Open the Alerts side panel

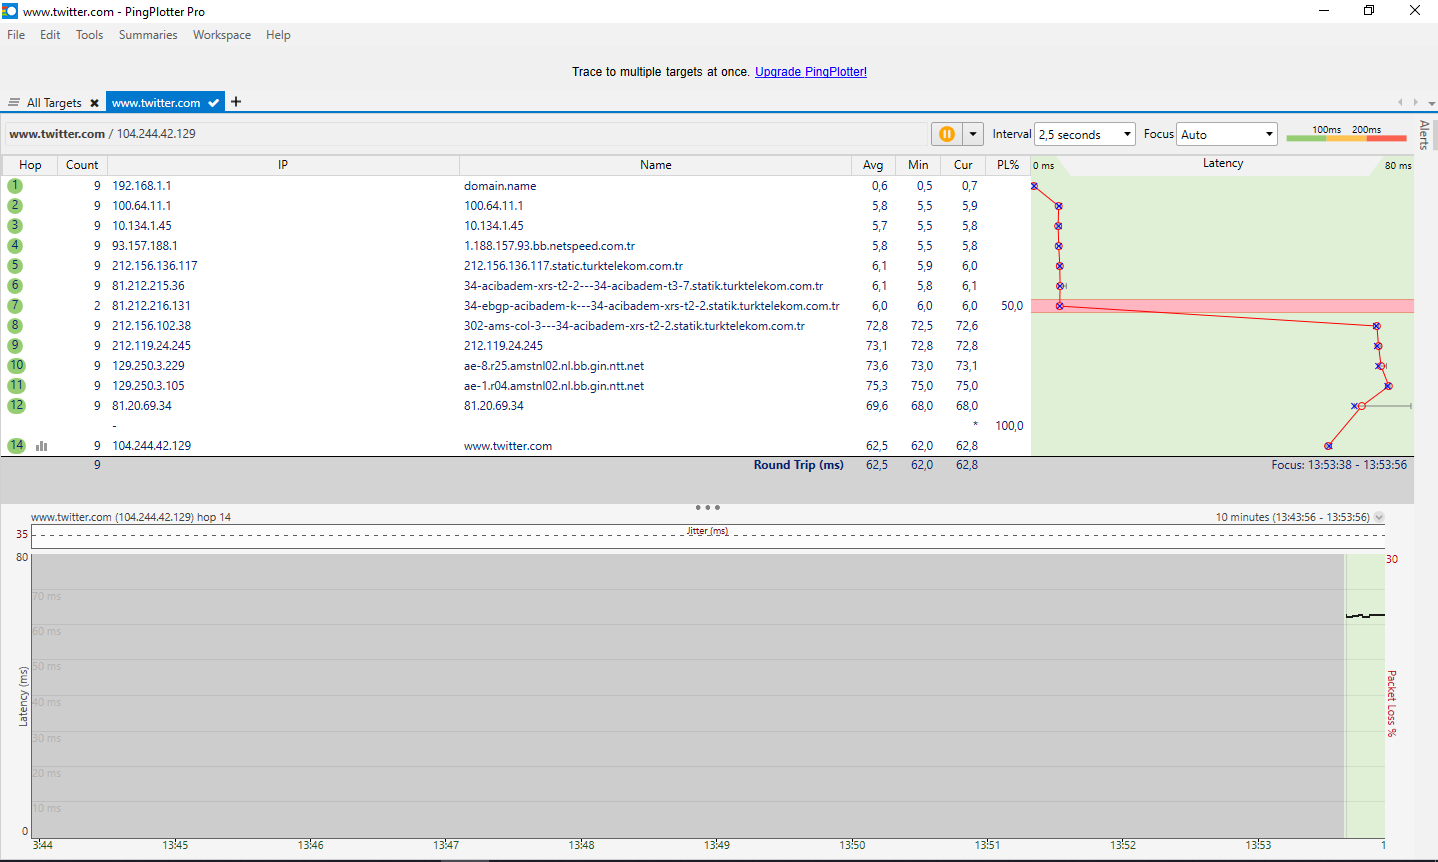pyautogui.click(x=1424, y=135)
